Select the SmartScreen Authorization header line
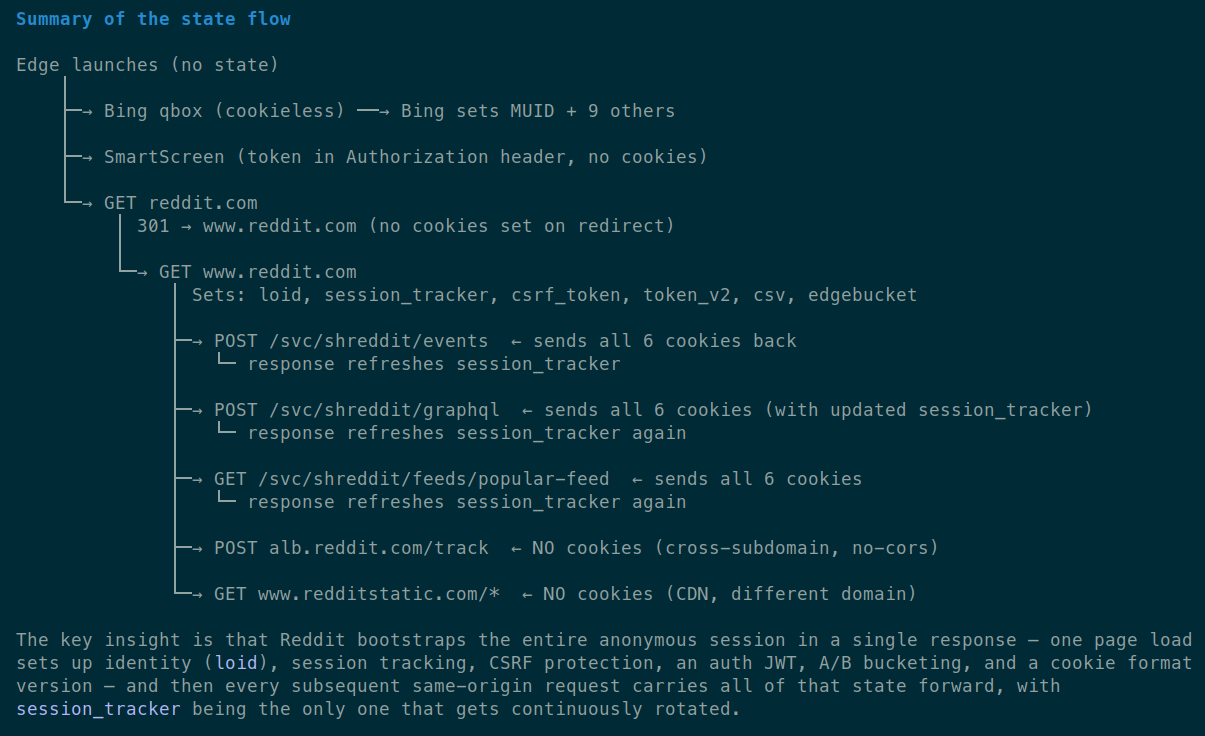The image size is (1205, 736). [405, 157]
